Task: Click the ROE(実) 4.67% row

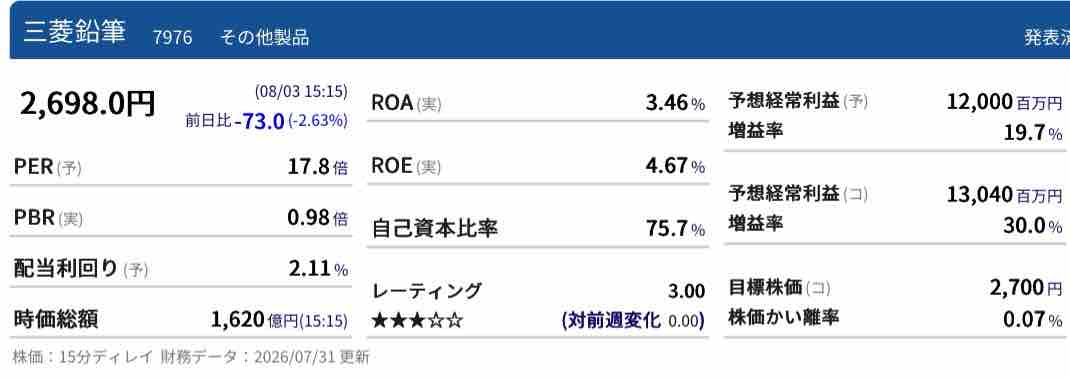Action: click(x=538, y=166)
